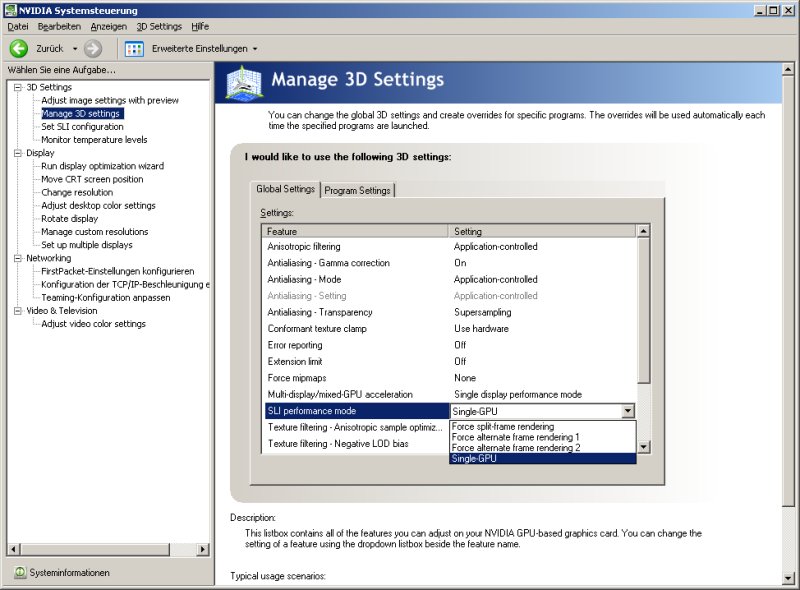800x590 pixels.
Task: Open the Bearbeiten menu
Action: [59, 27]
